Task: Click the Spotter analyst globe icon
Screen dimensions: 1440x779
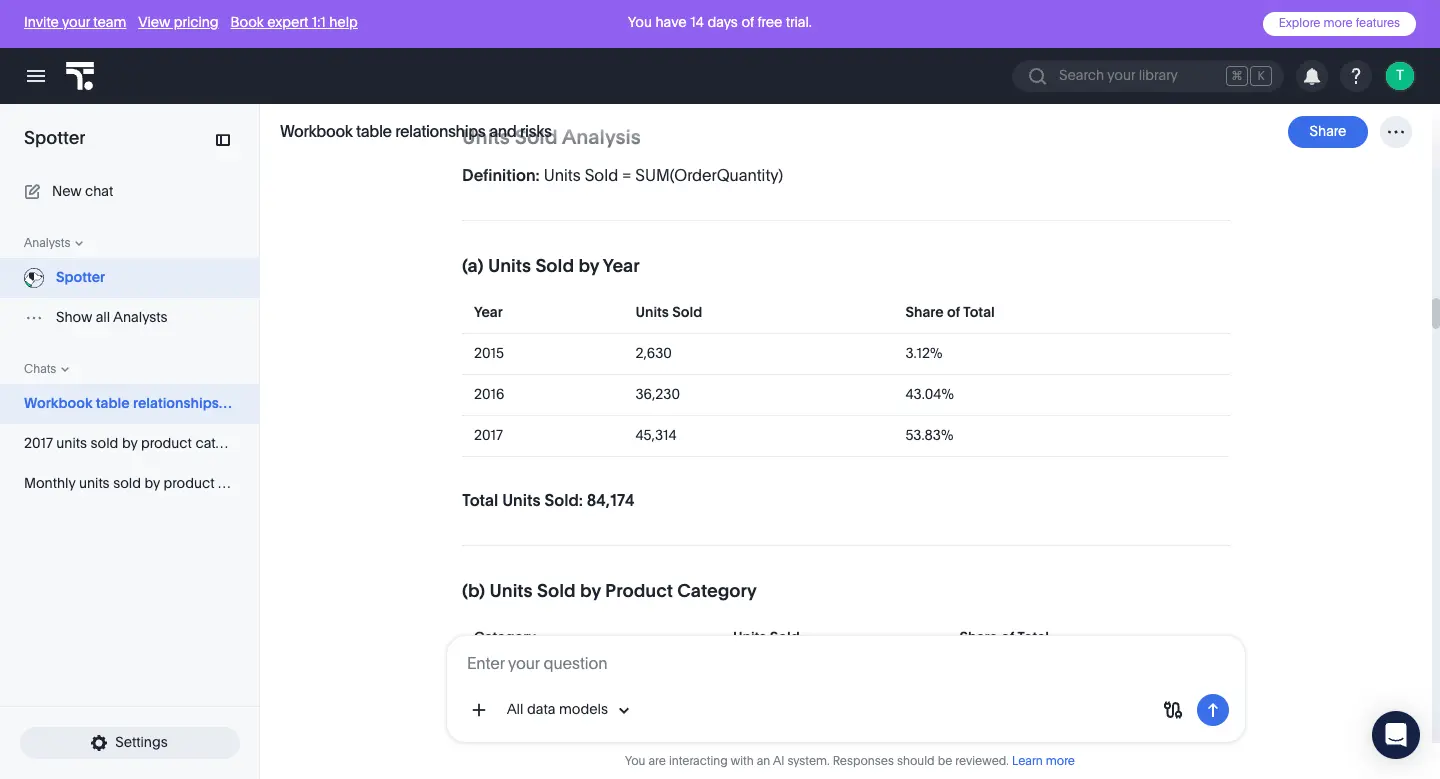Action: tap(34, 278)
